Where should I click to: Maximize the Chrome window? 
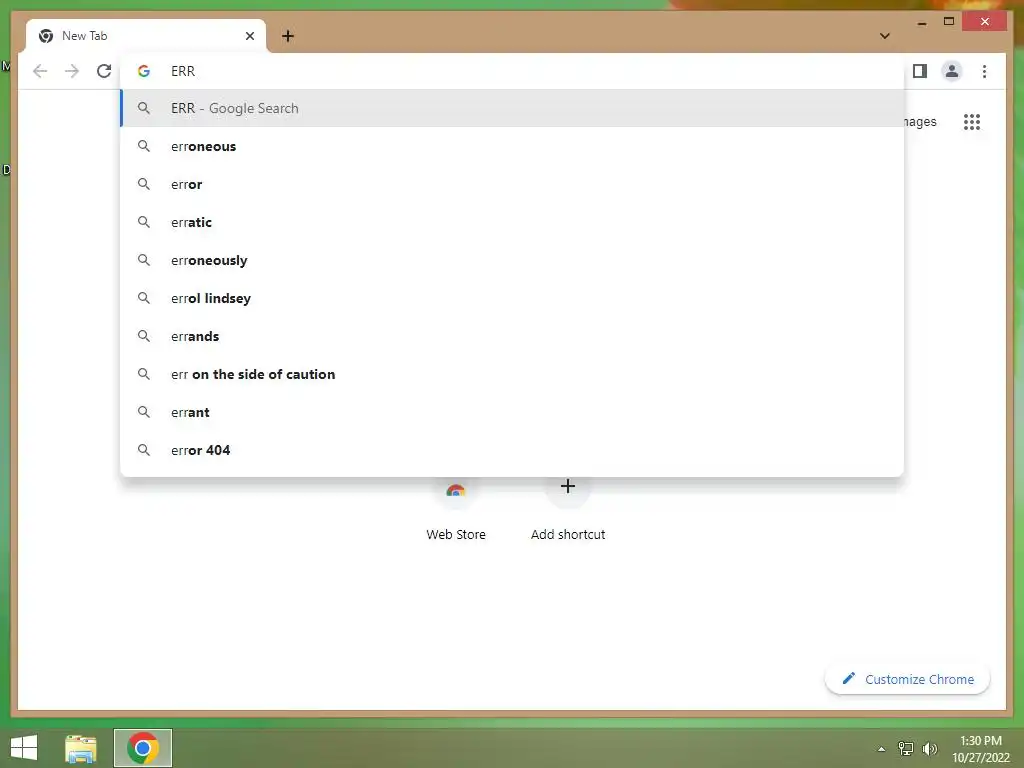(x=949, y=22)
